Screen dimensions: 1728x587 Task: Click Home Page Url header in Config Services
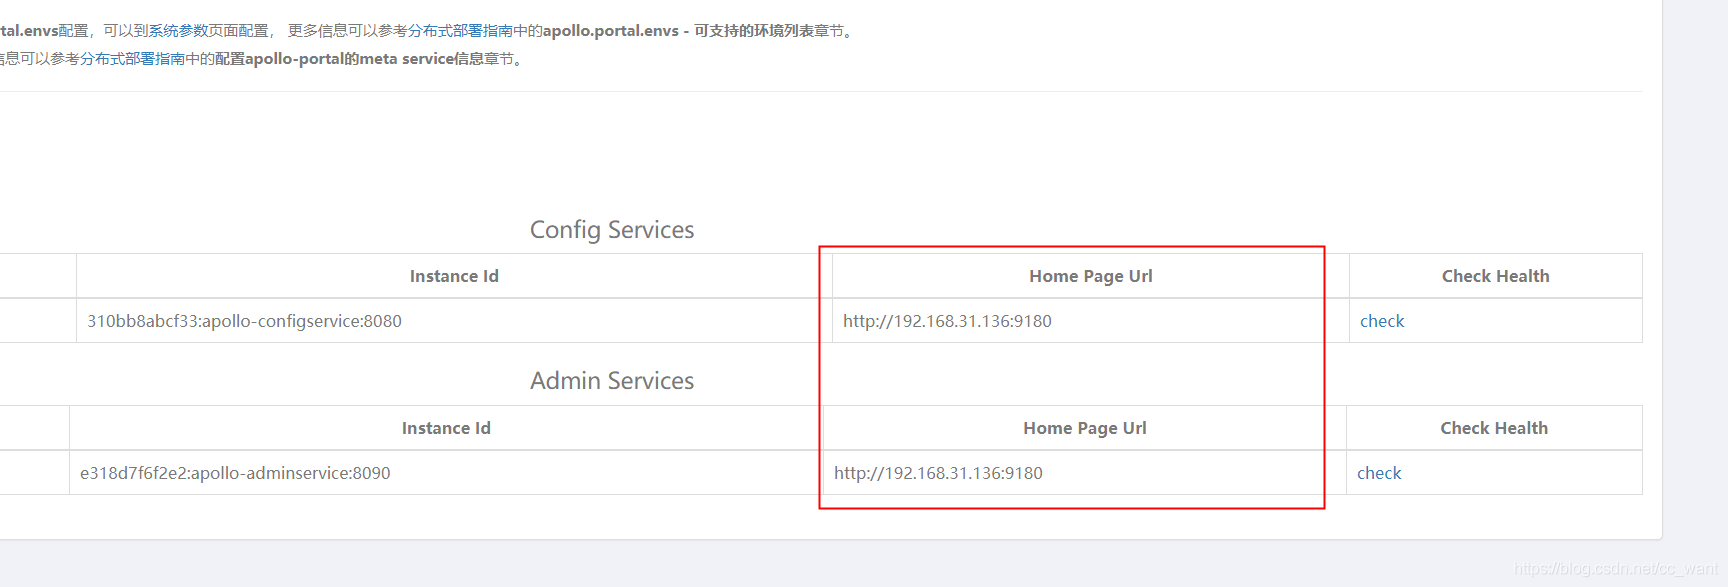1090,277
